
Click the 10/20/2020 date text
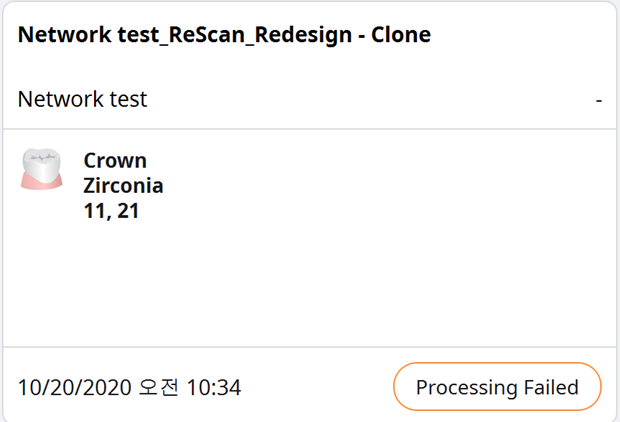[x=74, y=387]
